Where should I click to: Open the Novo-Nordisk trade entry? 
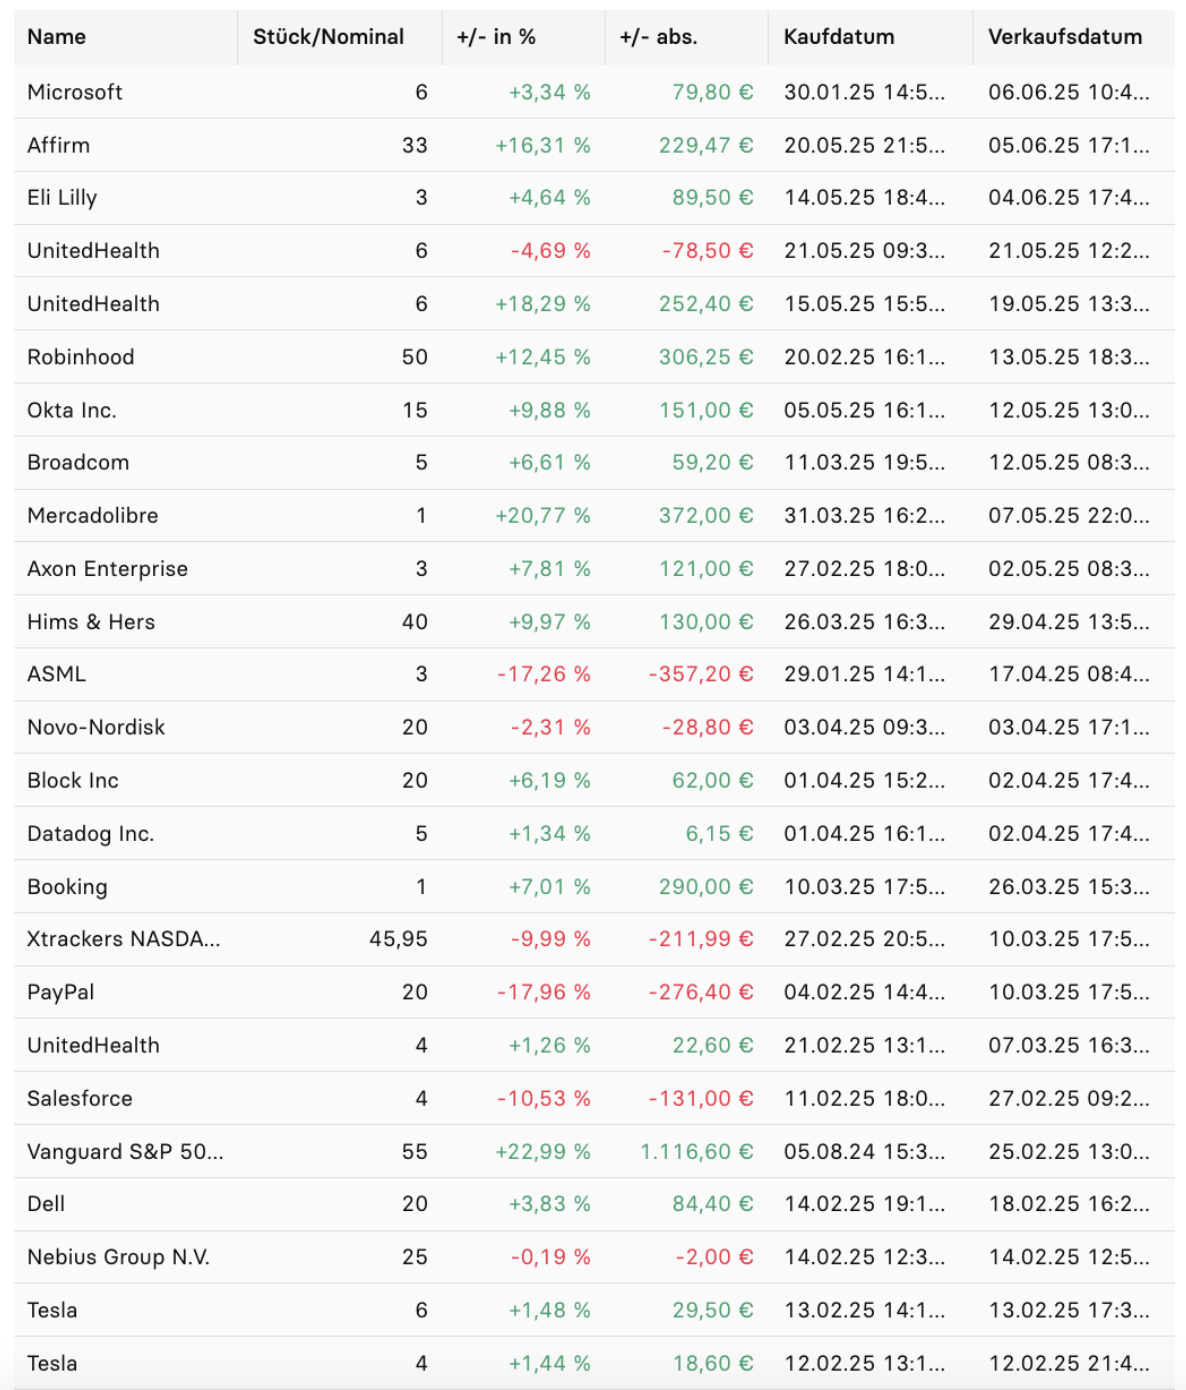click(594, 727)
